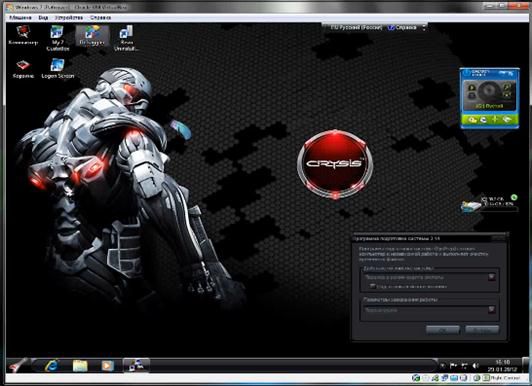Show hidden tray icons arrow
The image size is (532, 386).
click(x=443, y=365)
